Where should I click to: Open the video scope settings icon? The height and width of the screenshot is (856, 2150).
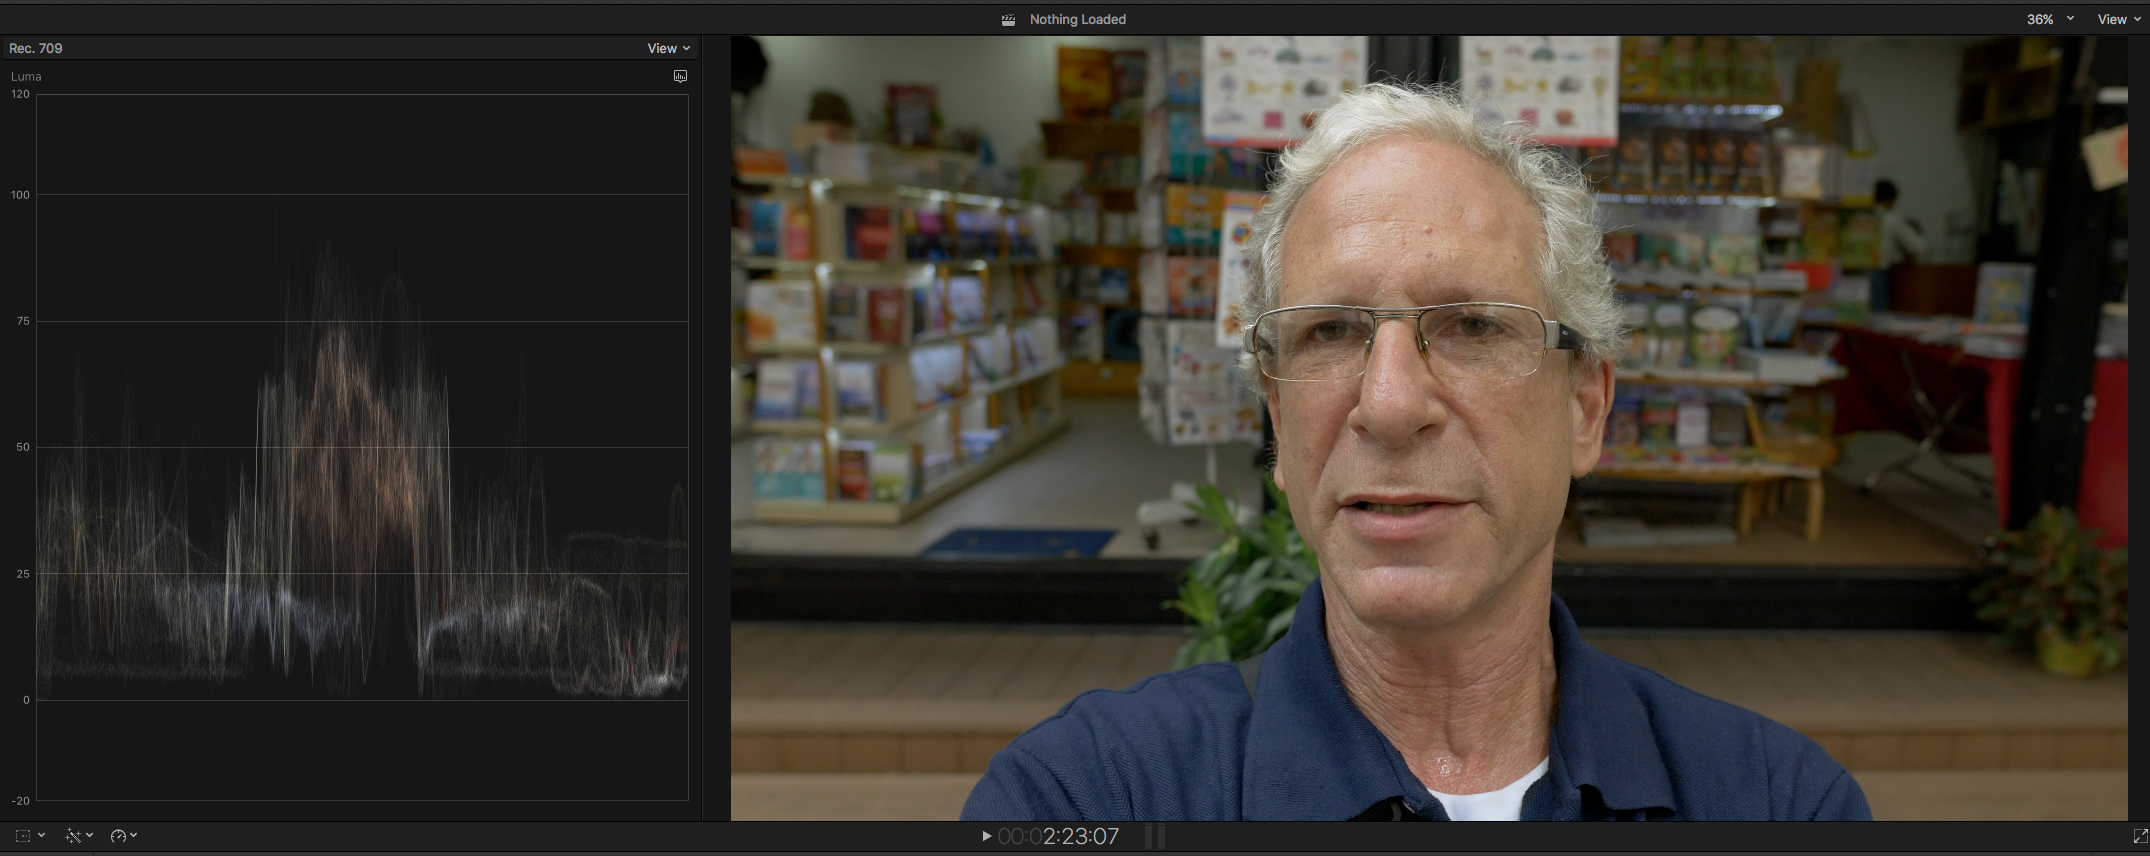click(680, 76)
